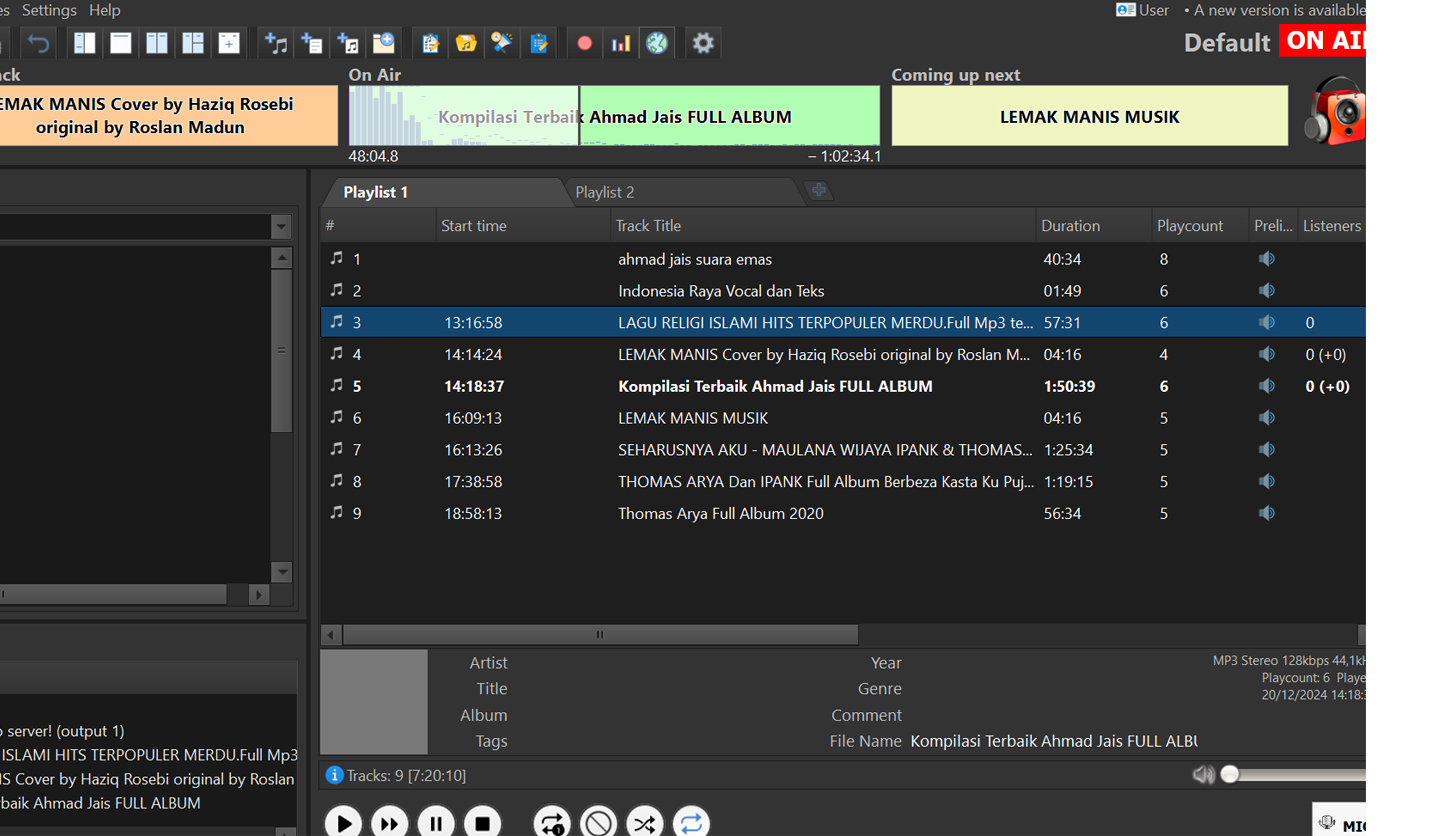Open the Settings menu
Image resolution: width=1440 pixels, height=836 pixels.
[x=48, y=10]
